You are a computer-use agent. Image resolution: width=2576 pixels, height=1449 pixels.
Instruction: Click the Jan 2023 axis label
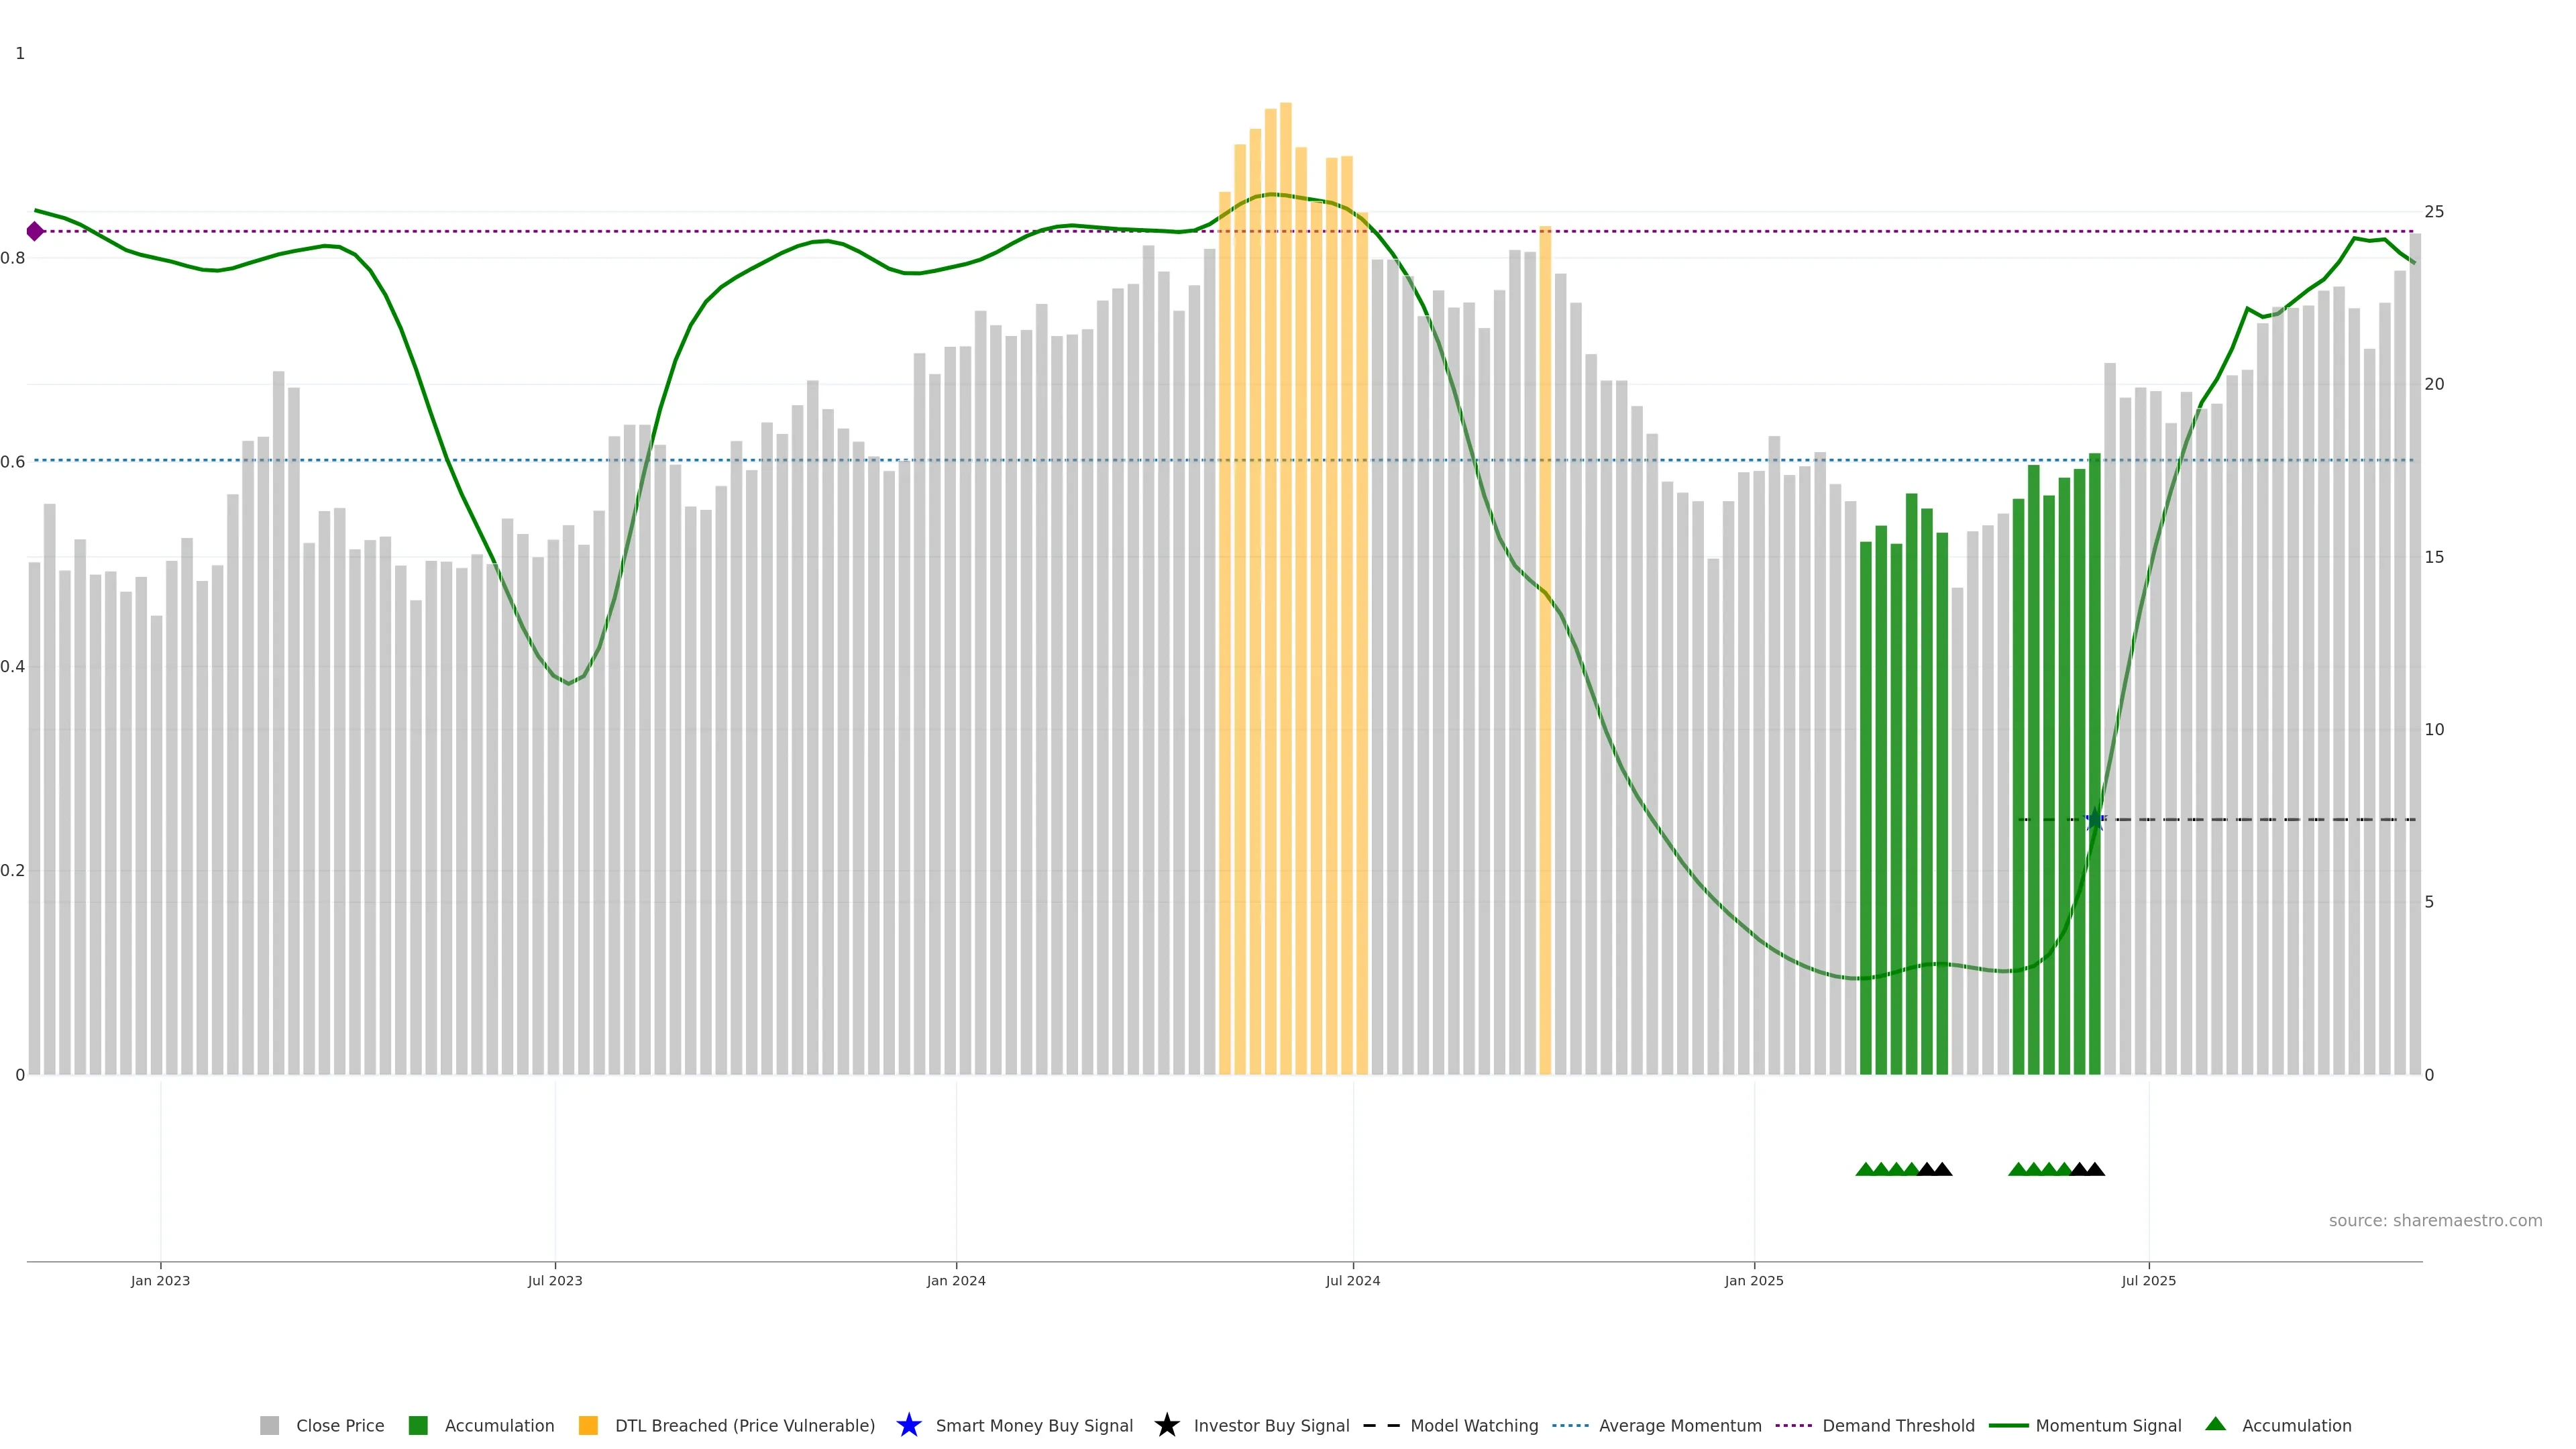pyautogui.click(x=160, y=1280)
